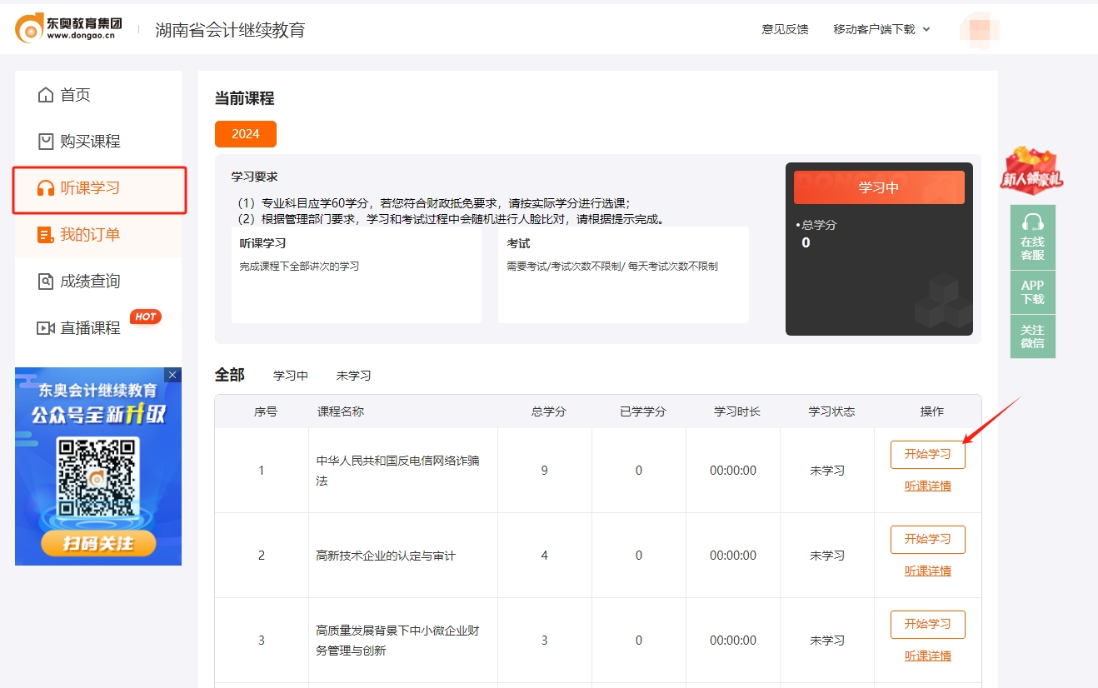Open 听课详情 for 高新技术企业的认定与审计
Image resolution: width=1098 pixels, height=688 pixels.
coord(927,571)
